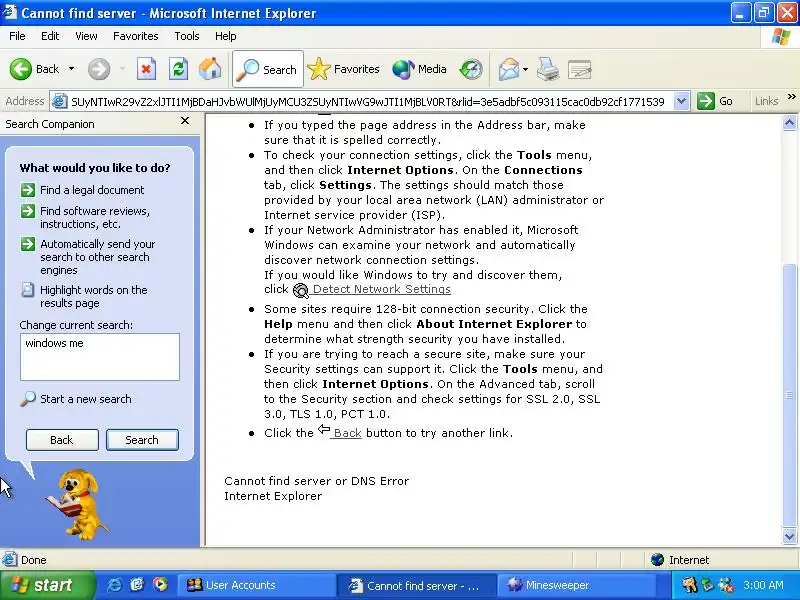Click the scrollbar up arrow
This screenshot has height=600, width=800.
(x=789, y=122)
